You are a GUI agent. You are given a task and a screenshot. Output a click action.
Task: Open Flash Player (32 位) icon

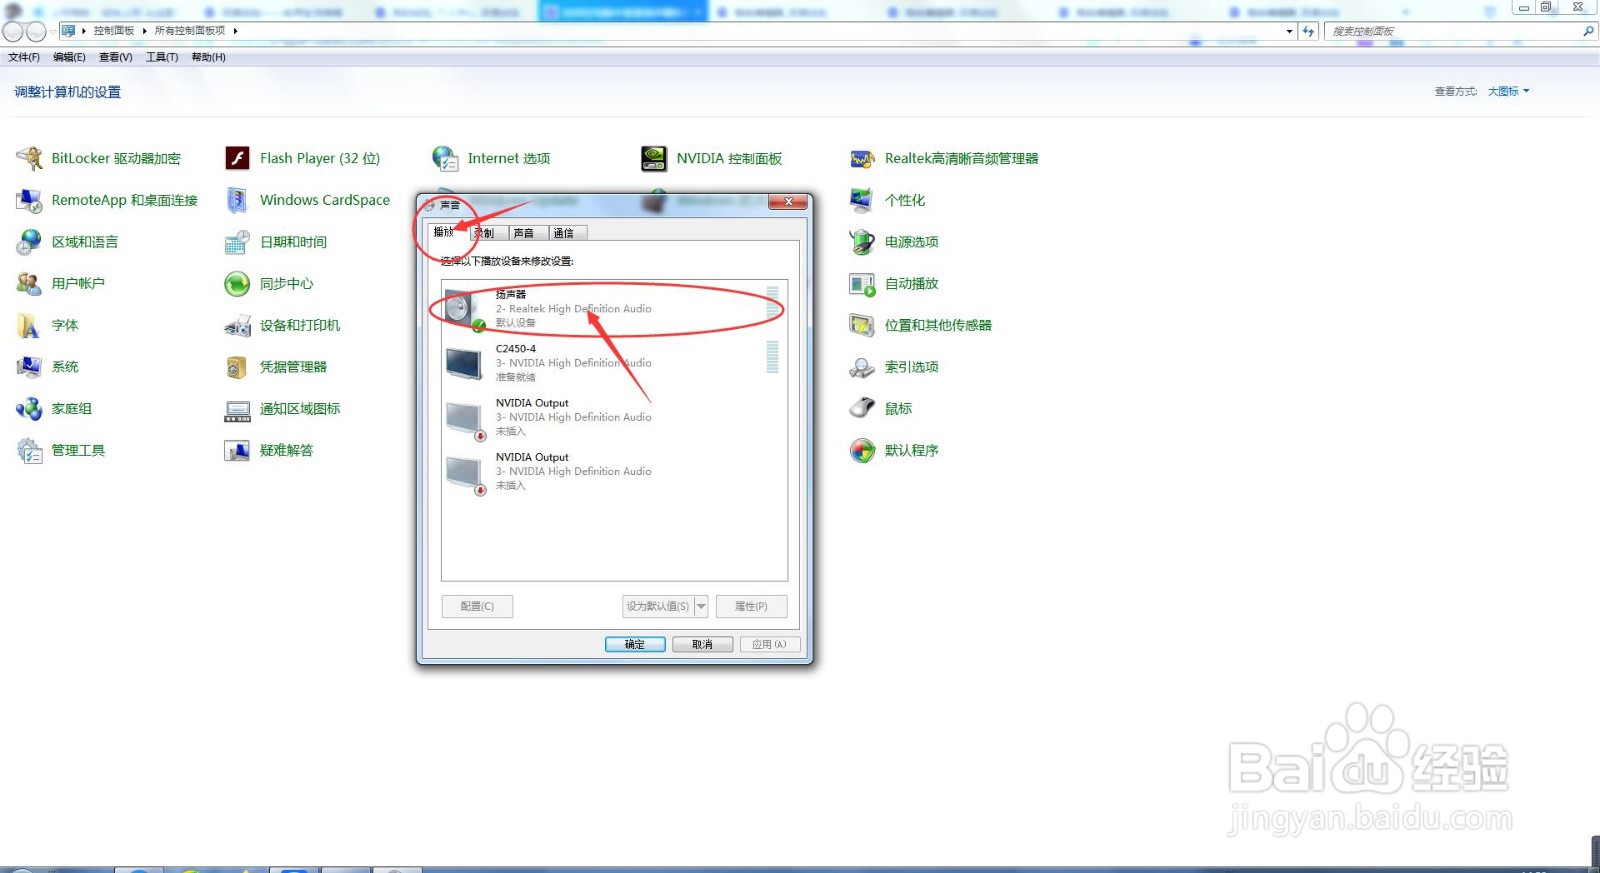[x=237, y=158]
